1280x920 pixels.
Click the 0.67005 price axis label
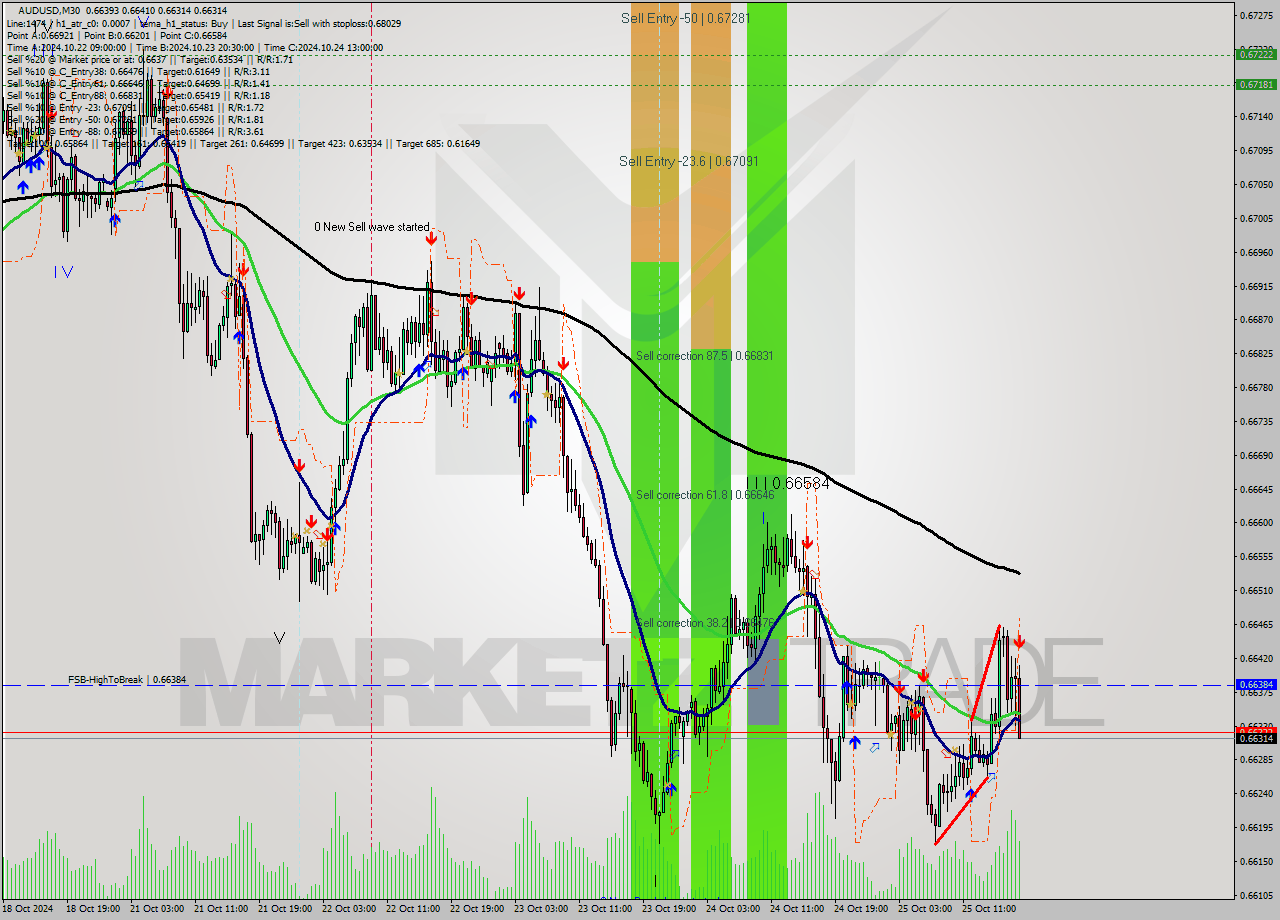tap(1256, 218)
